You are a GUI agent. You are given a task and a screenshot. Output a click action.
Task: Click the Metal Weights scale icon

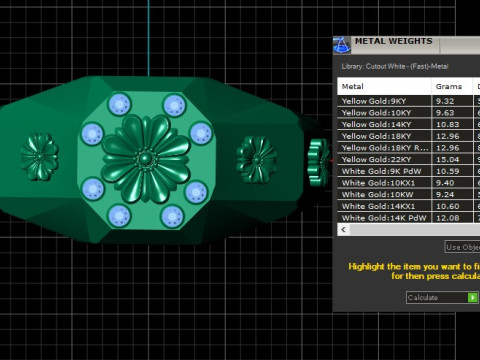coord(342,45)
